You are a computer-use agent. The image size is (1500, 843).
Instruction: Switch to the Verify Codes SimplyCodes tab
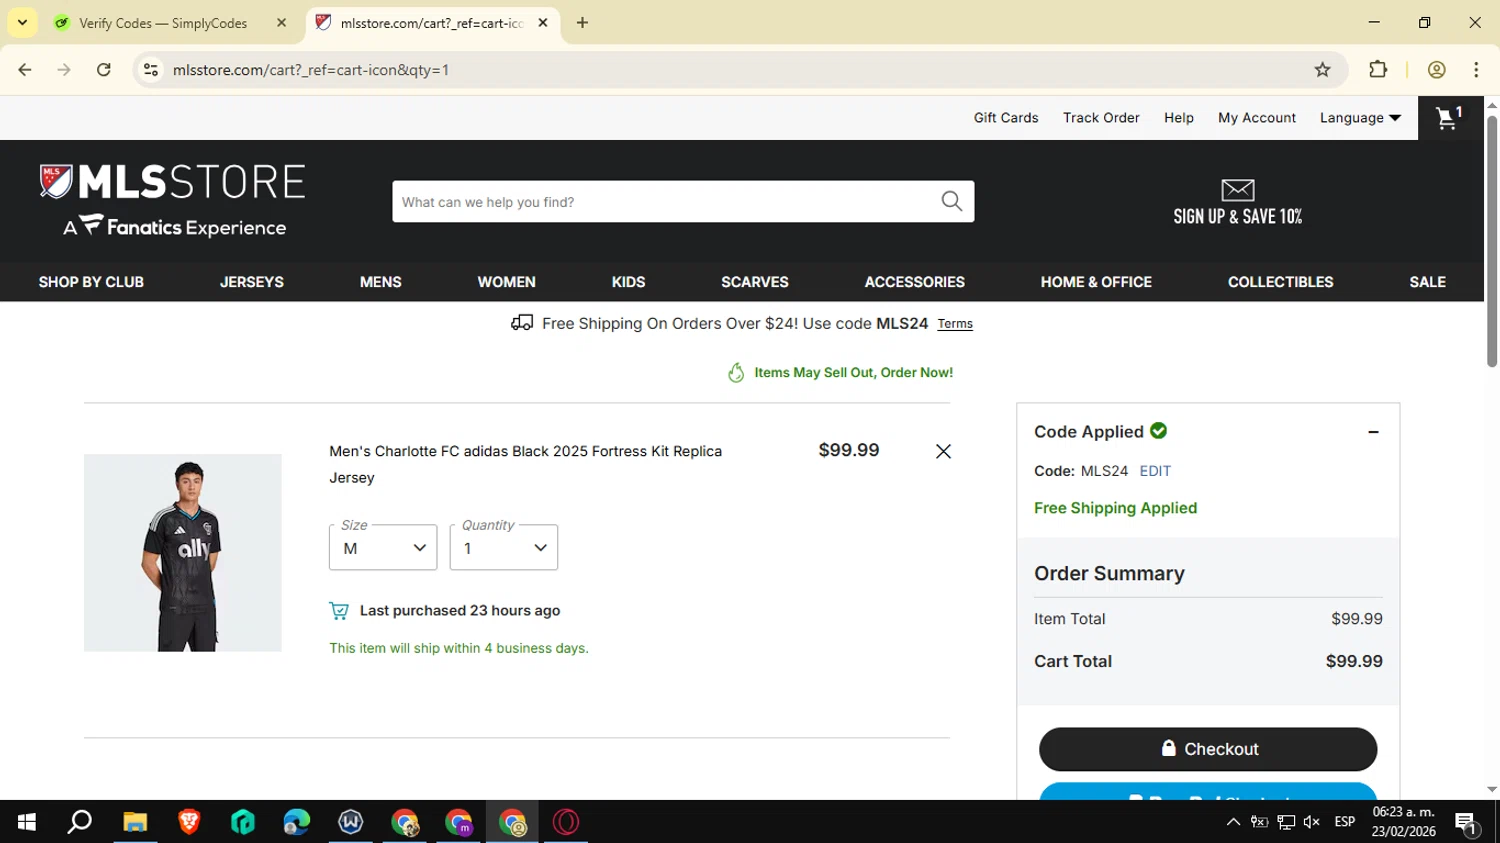point(162,23)
